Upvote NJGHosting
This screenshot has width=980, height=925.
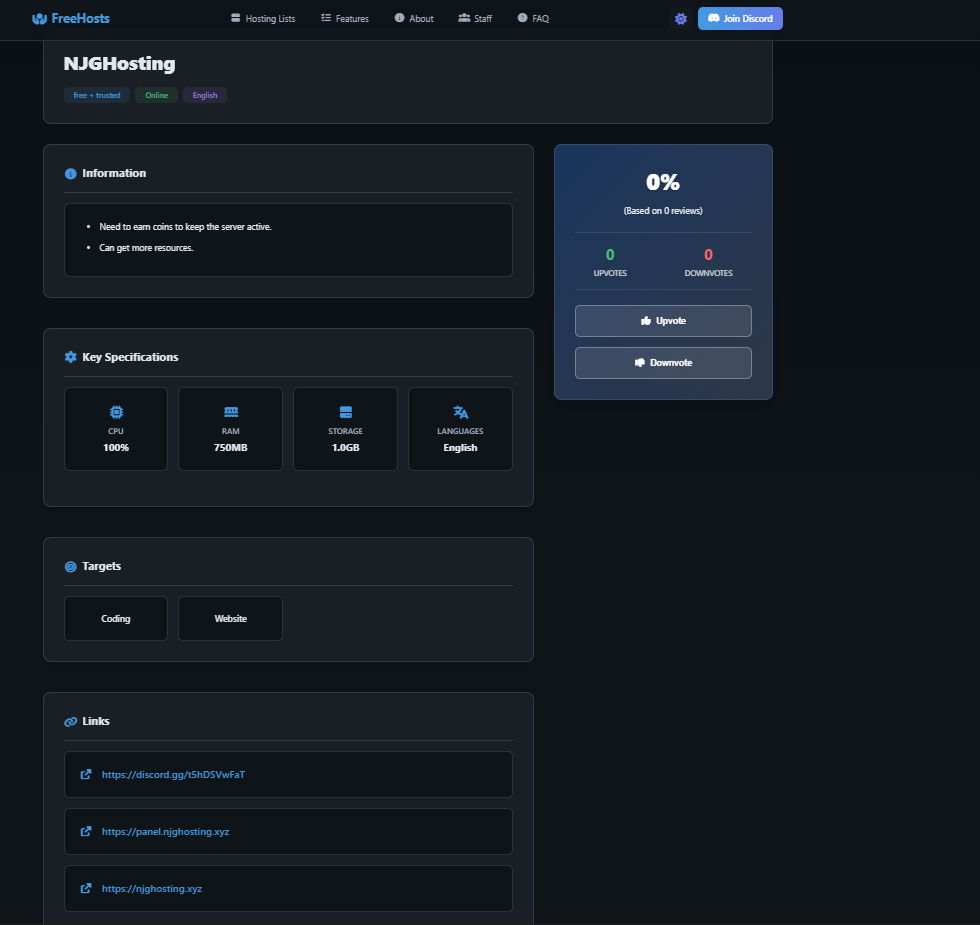click(x=663, y=321)
